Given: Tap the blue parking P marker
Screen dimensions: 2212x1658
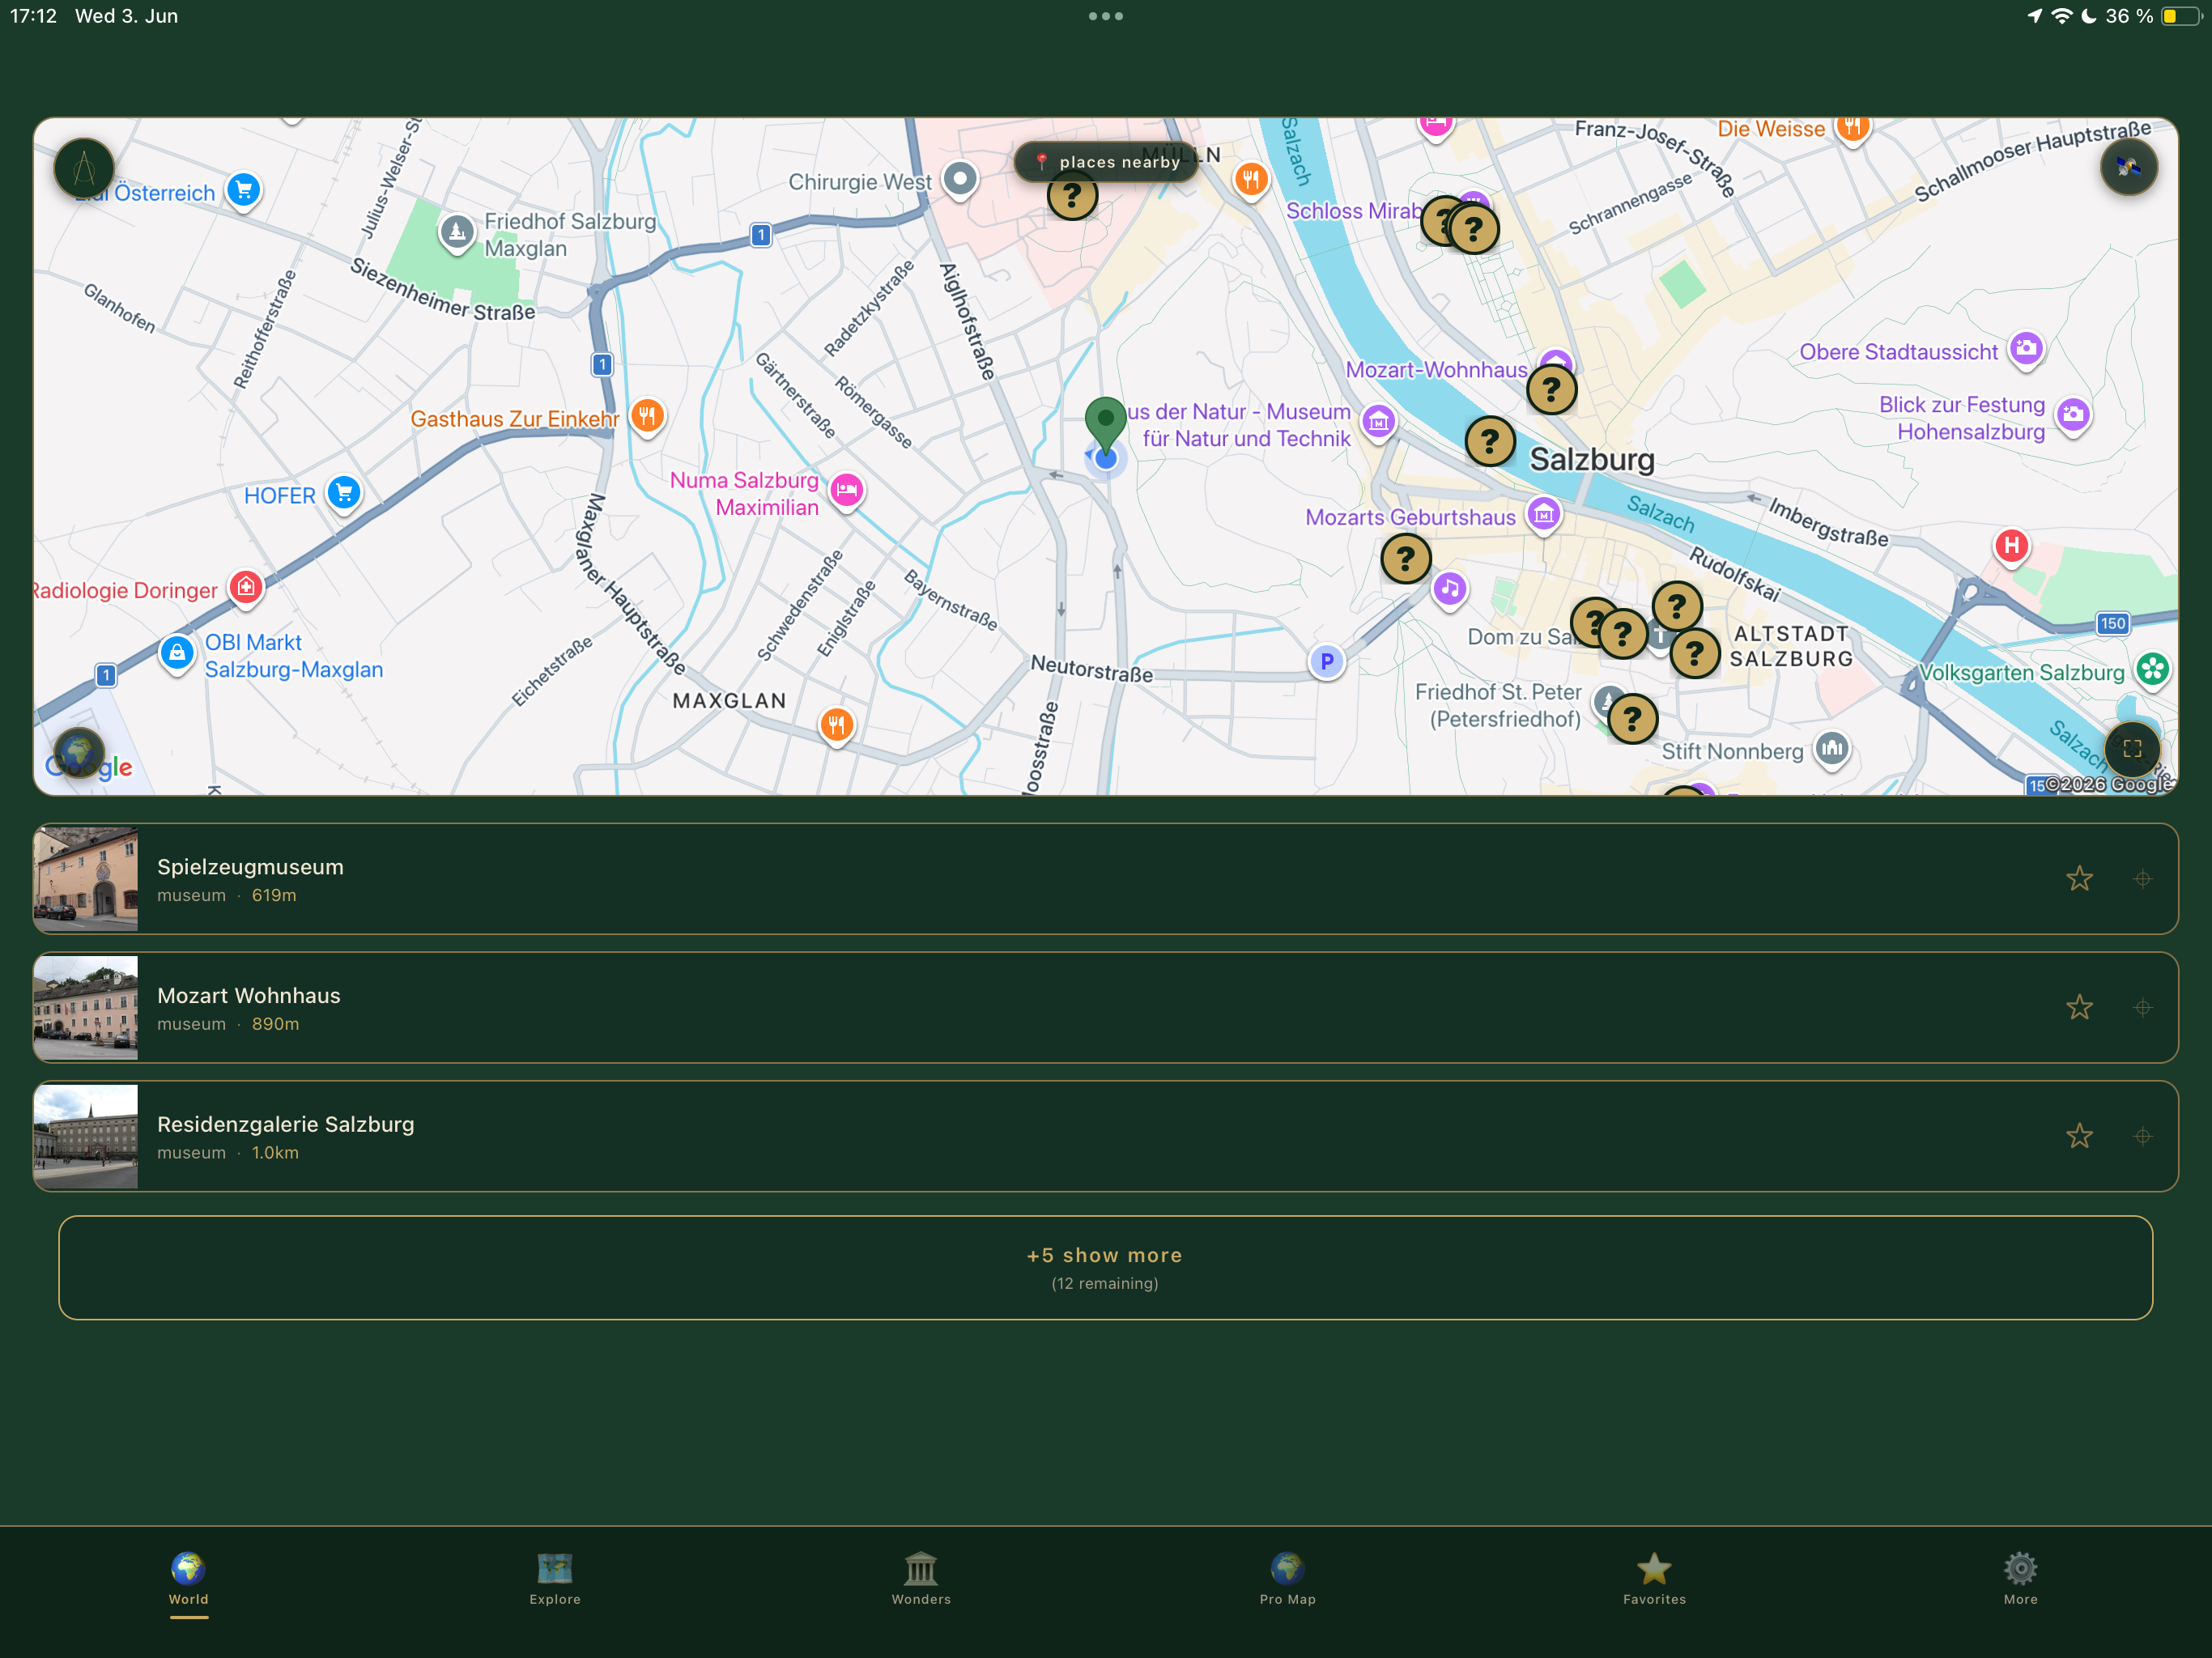Looking at the screenshot, I should 1326,661.
